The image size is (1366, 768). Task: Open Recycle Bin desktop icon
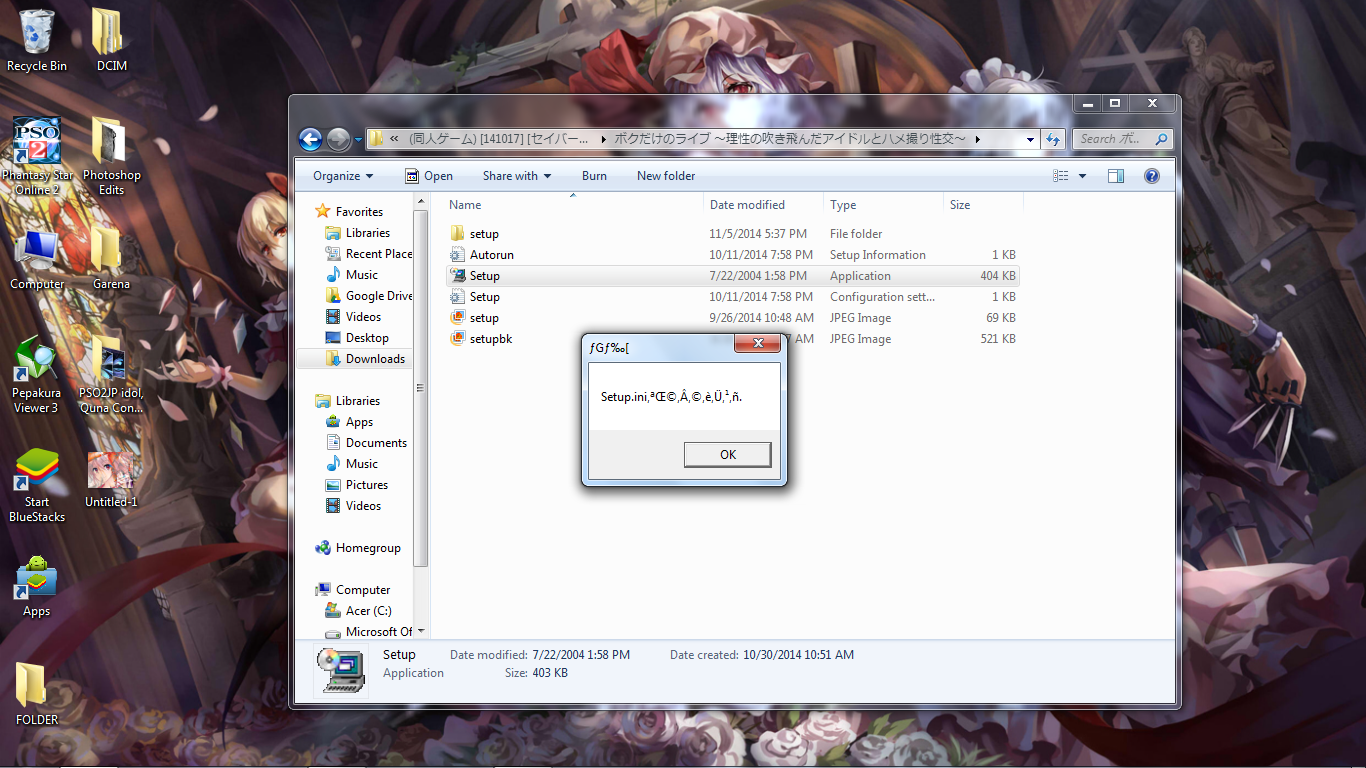[37, 40]
